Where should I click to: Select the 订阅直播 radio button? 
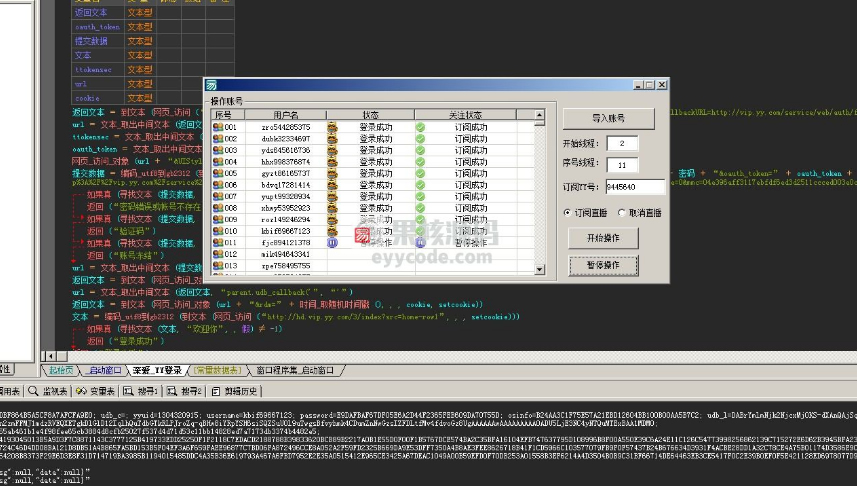[567, 213]
